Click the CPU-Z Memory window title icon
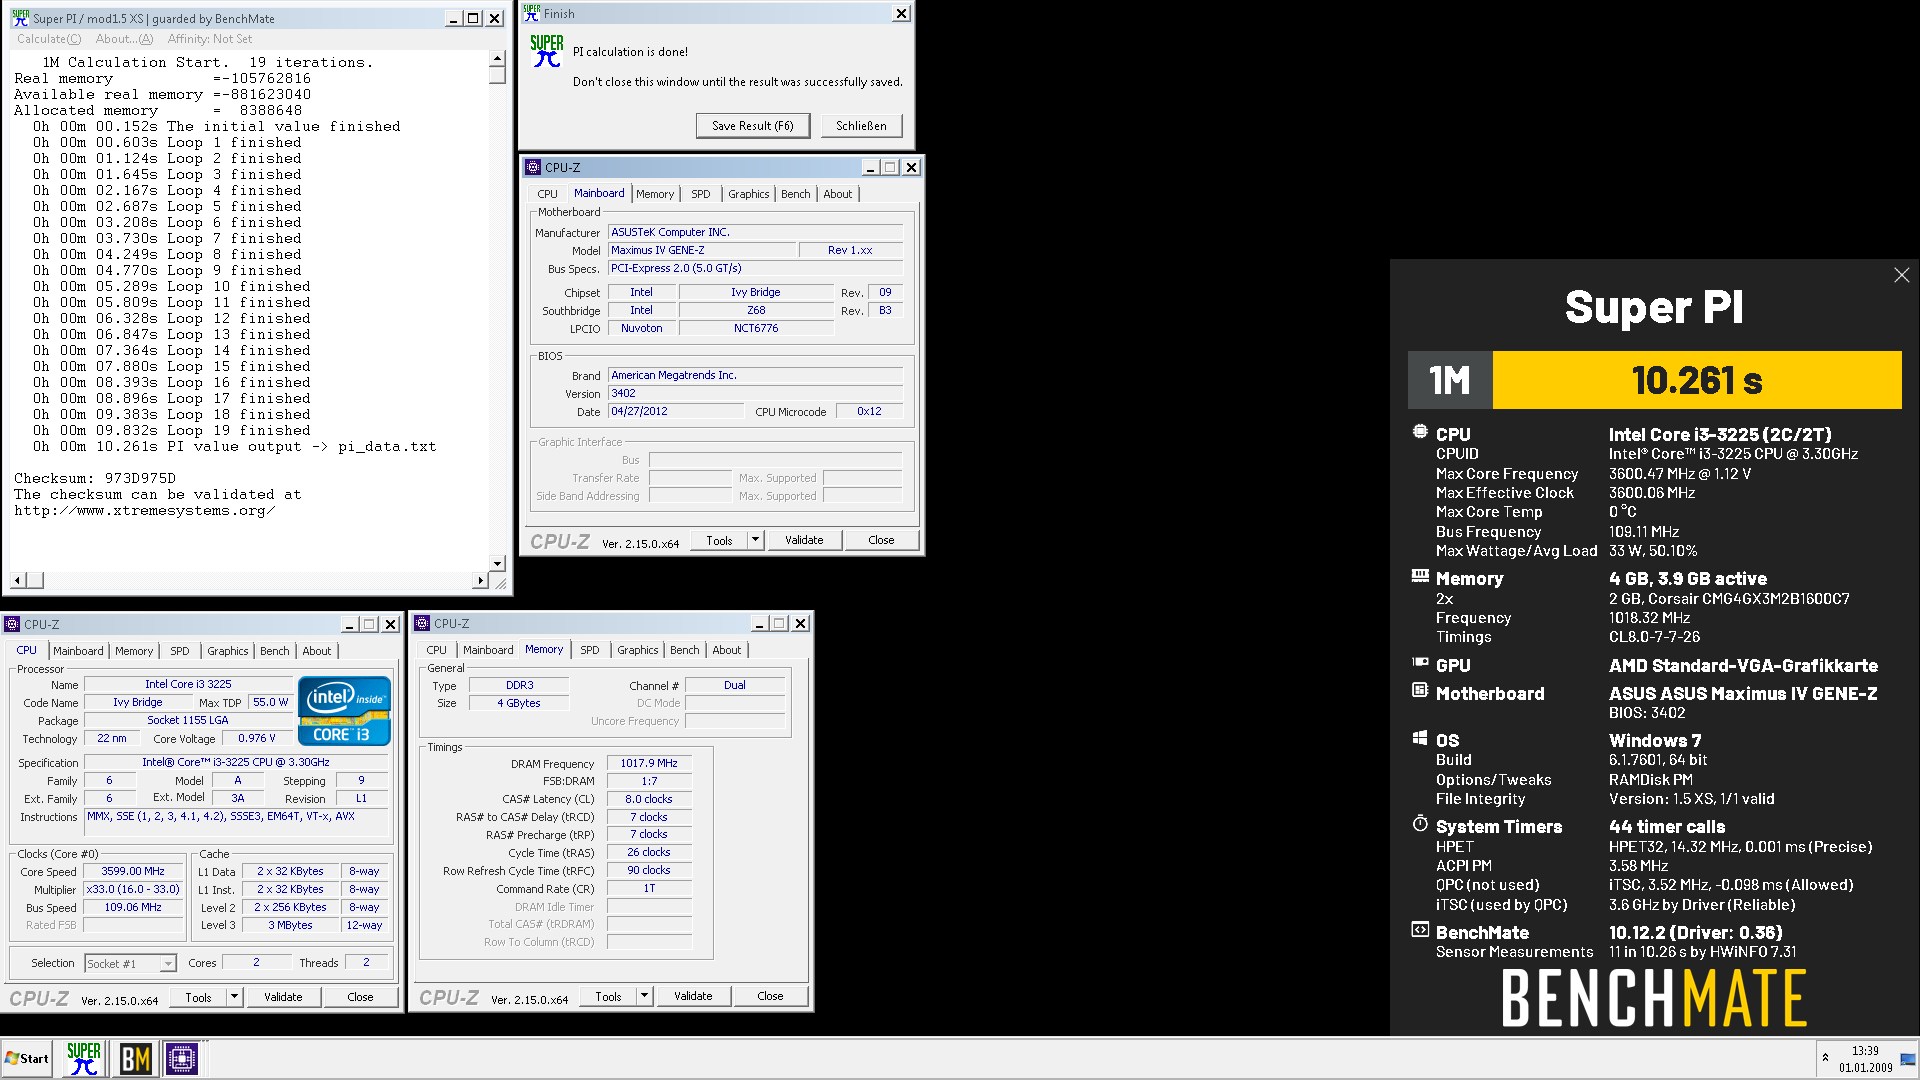 click(422, 623)
